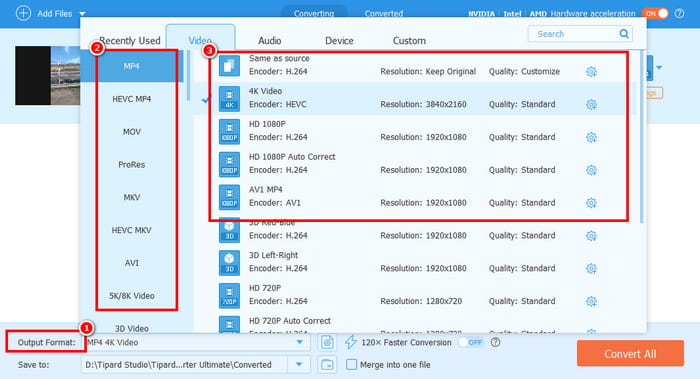
Task: Choose the 3D Left-Right preset name
Action: [273, 255]
